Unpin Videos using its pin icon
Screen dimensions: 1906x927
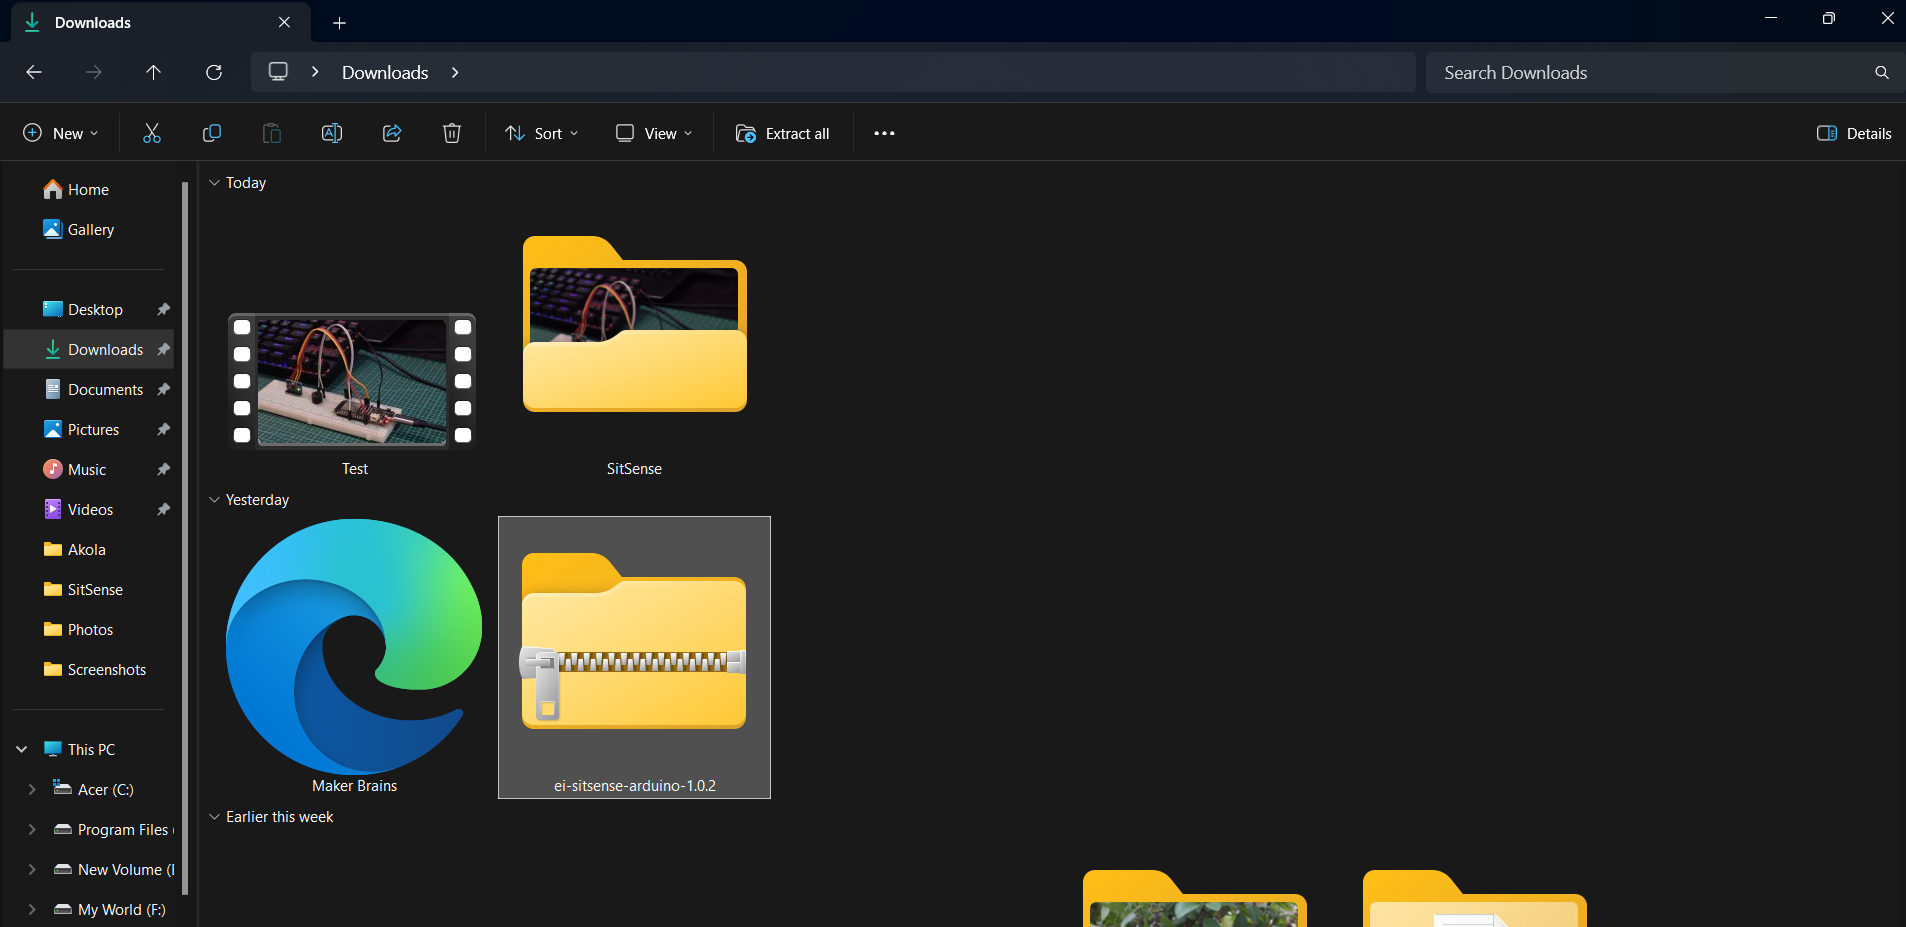click(163, 510)
